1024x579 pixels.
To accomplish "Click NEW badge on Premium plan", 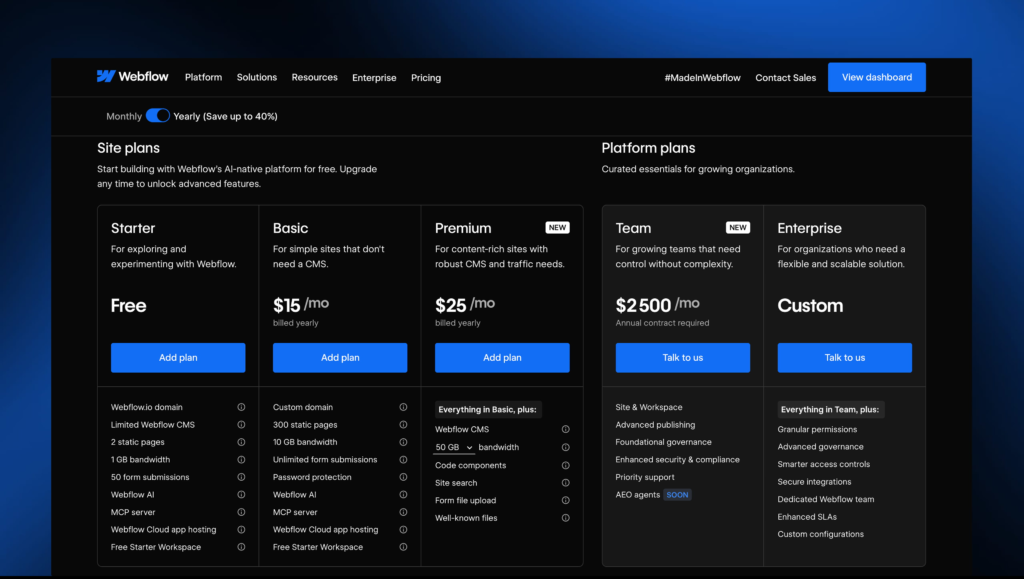I will pyautogui.click(x=558, y=228).
